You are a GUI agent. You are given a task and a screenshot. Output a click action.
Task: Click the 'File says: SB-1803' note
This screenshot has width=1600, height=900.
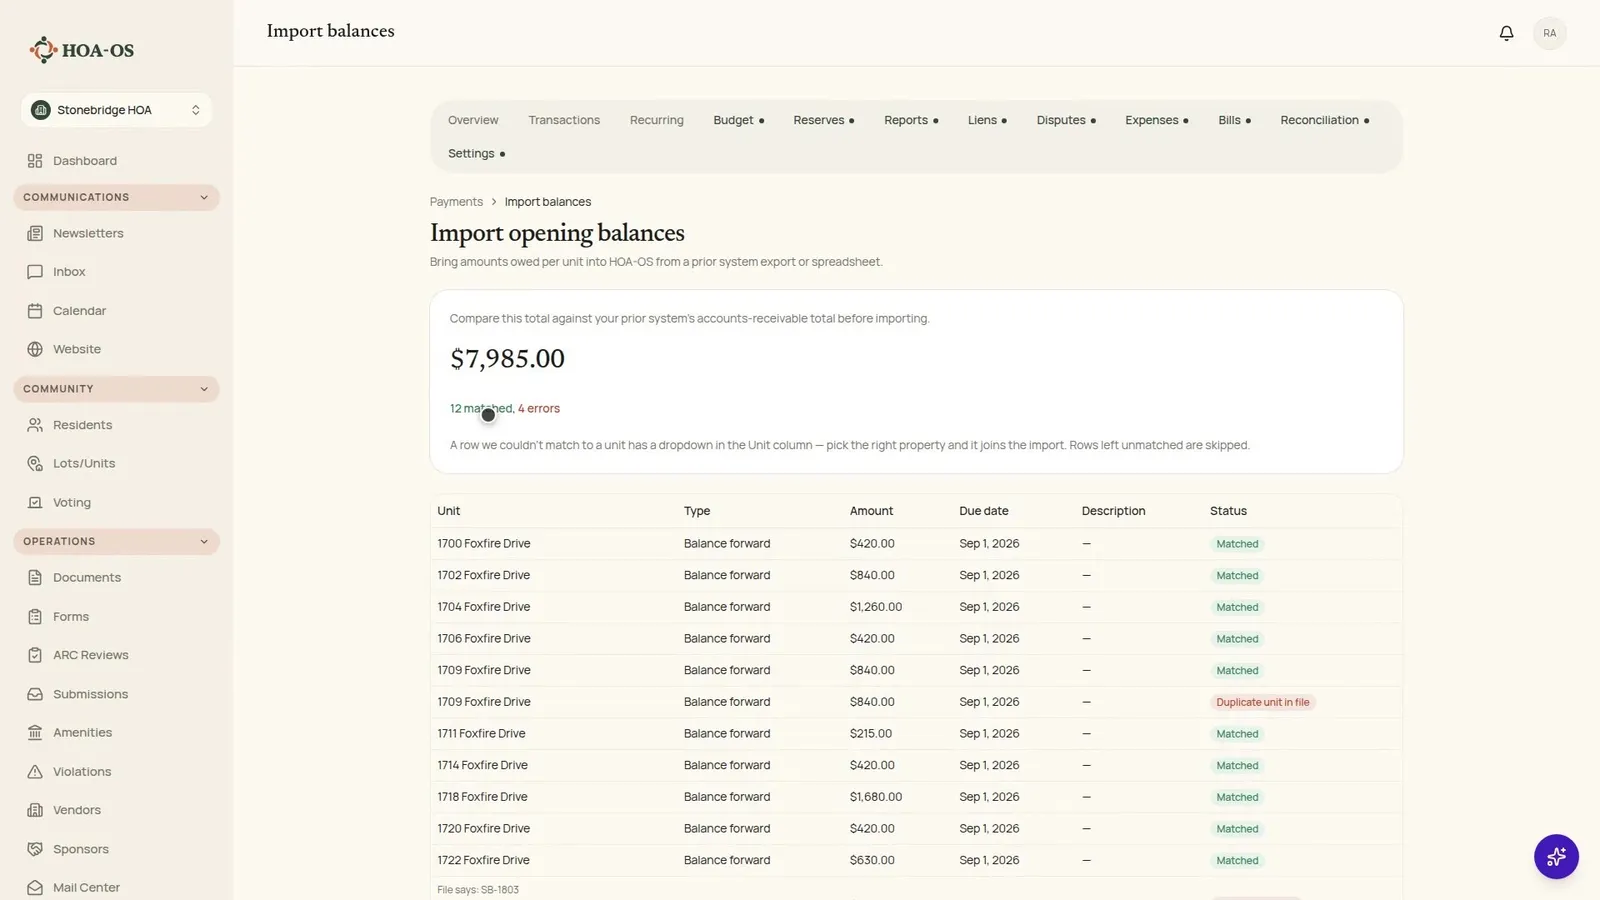point(478,890)
